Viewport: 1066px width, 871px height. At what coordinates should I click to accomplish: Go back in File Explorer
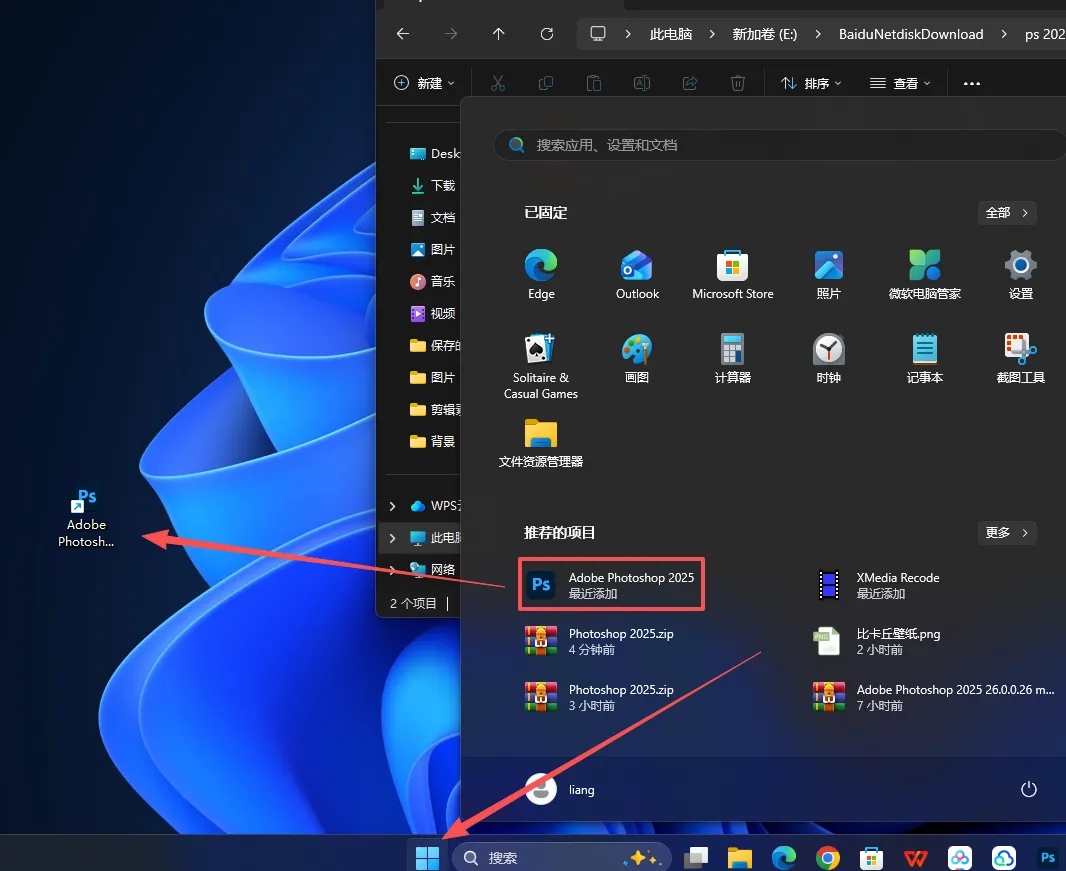click(x=402, y=33)
